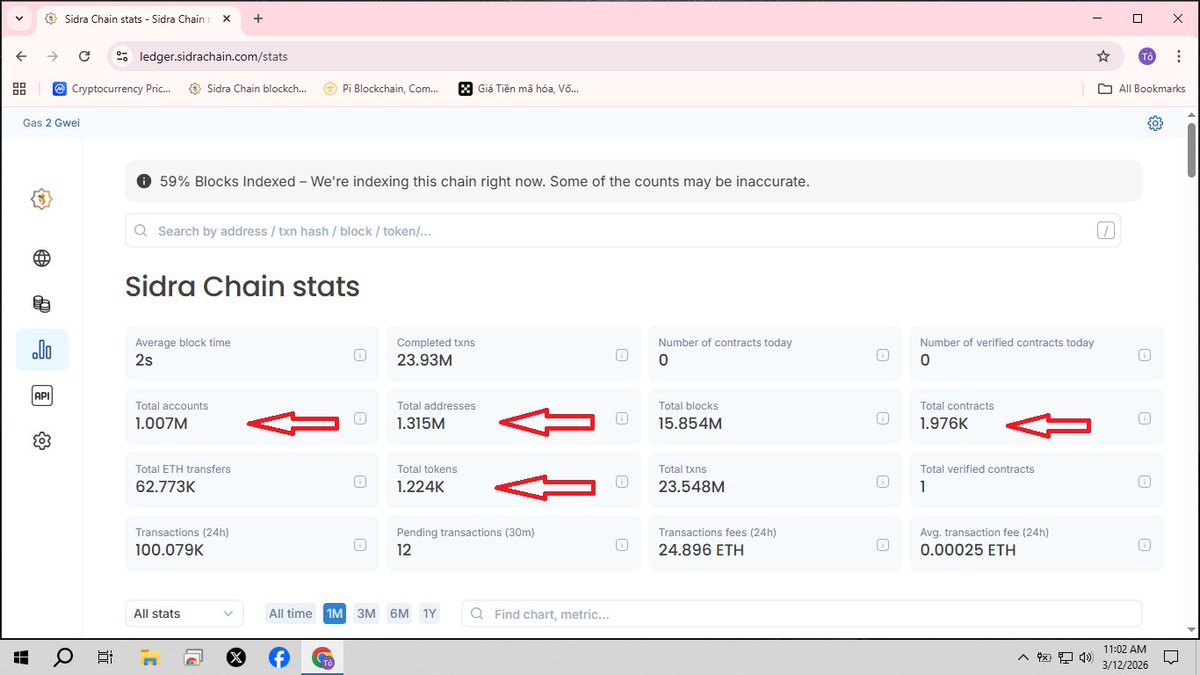
Task: Click the Sidra Chain logo in sidebar
Action: click(42, 199)
